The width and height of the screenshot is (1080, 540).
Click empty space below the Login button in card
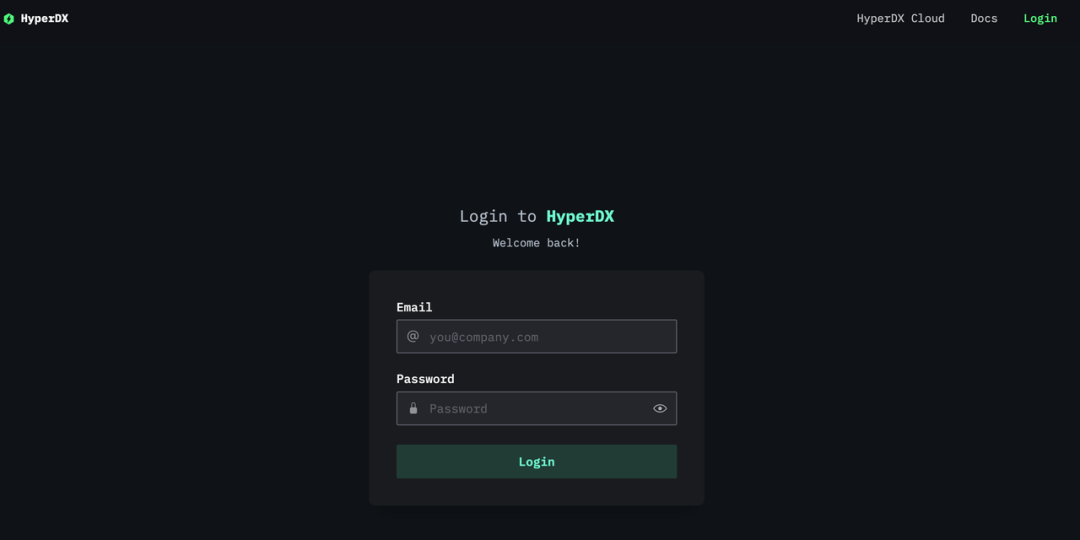click(x=536, y=492)
